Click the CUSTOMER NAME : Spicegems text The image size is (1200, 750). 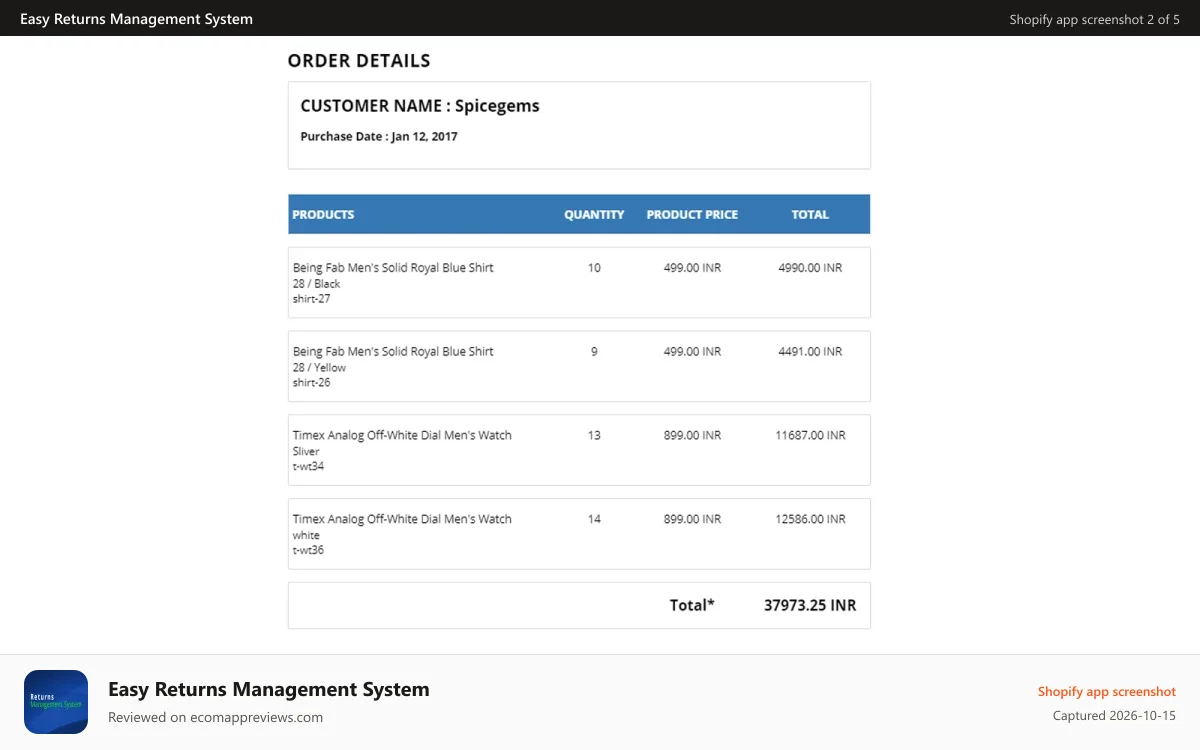point(420,106)
